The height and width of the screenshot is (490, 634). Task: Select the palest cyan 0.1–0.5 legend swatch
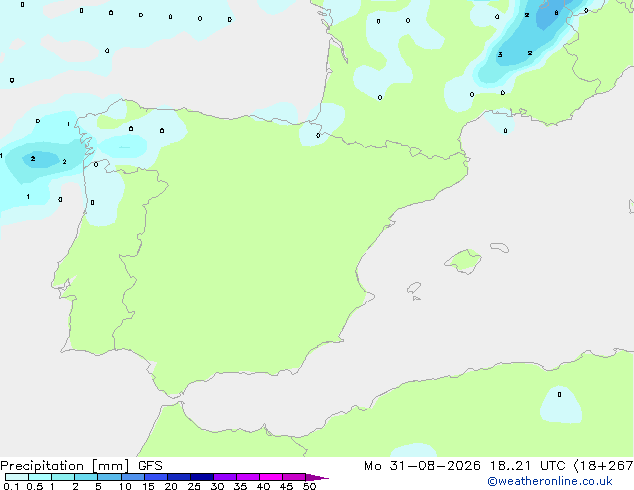[17, 477]
